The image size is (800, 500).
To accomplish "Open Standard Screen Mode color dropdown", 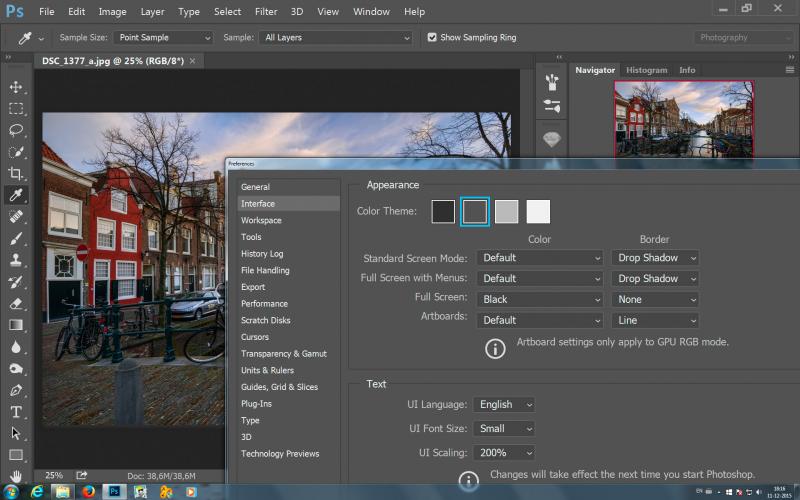I will pyautogui.click(x=540, y=258).
